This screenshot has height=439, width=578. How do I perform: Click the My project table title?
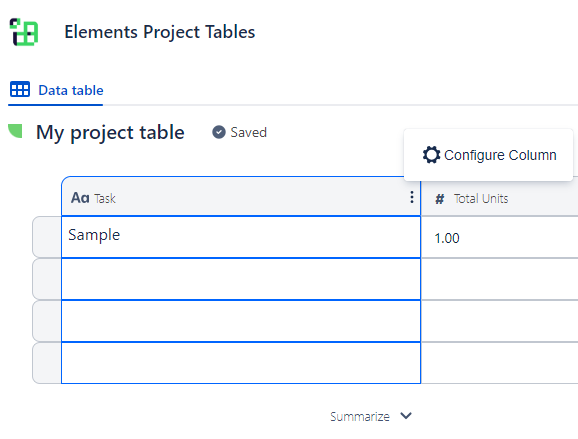pyautogui.click(x=110, y=132)
